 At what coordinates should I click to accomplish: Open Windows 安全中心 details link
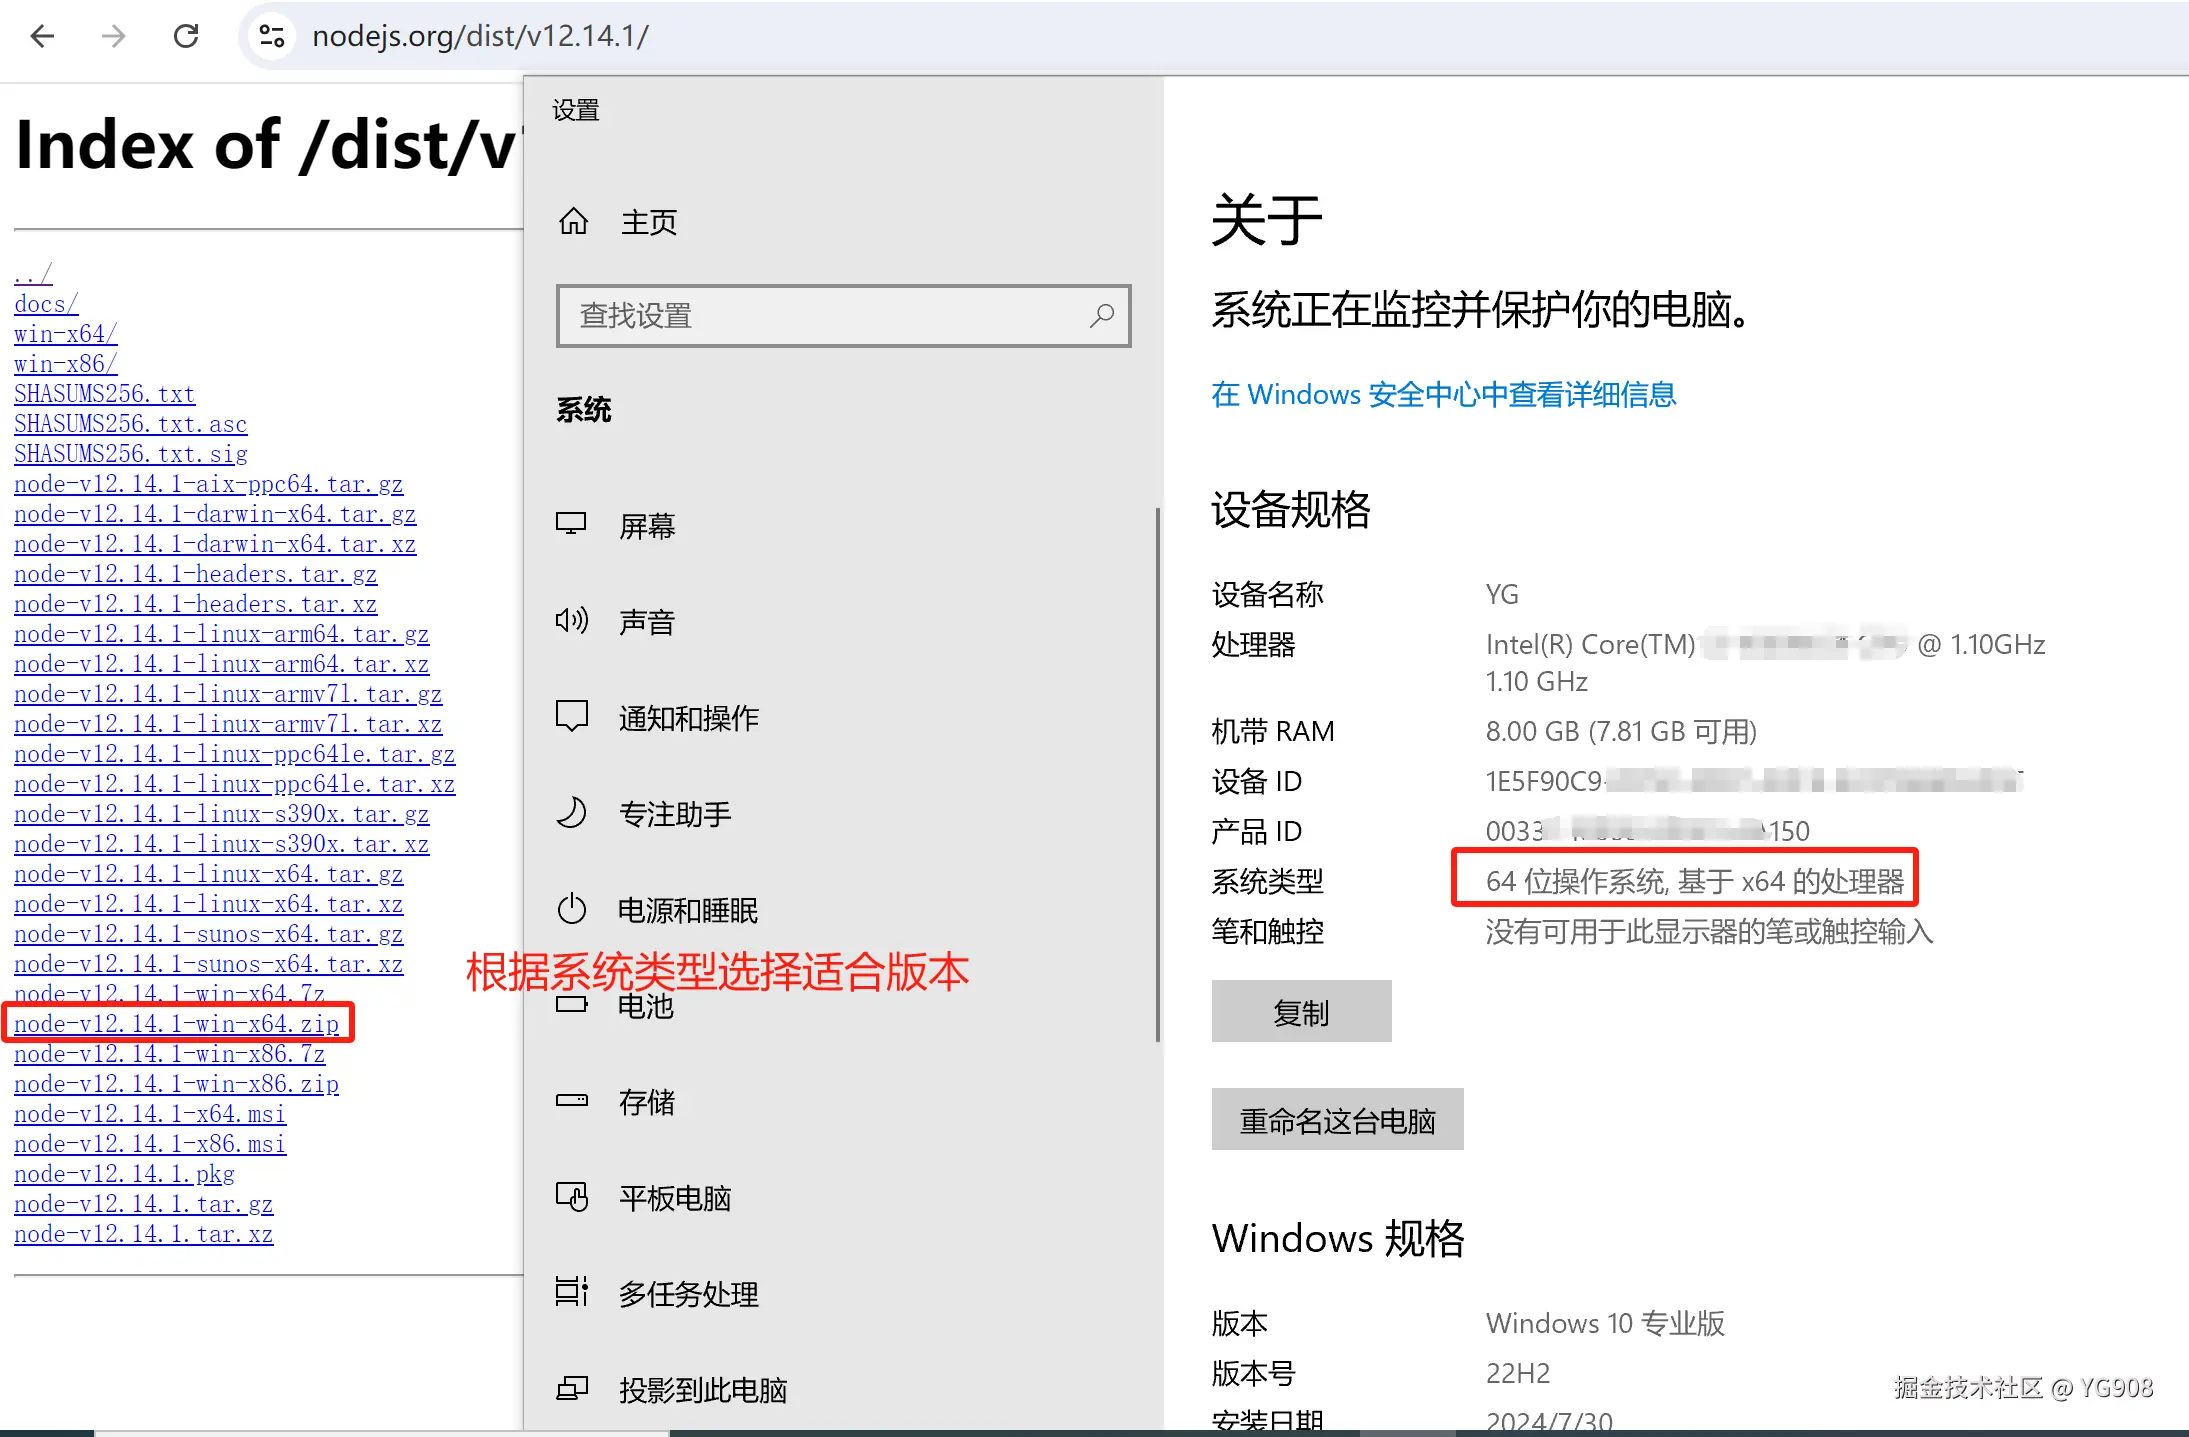coord(1443,395)
